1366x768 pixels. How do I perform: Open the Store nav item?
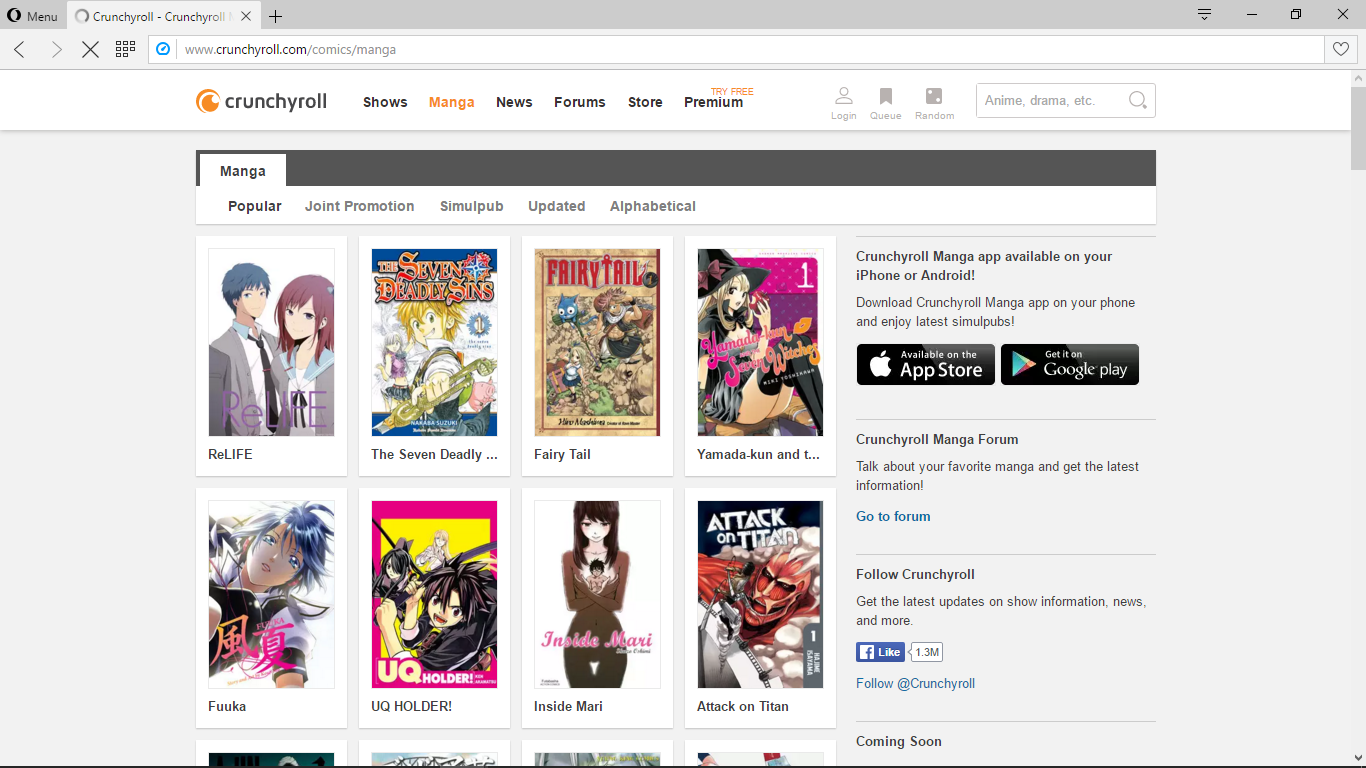click(645, 102)
